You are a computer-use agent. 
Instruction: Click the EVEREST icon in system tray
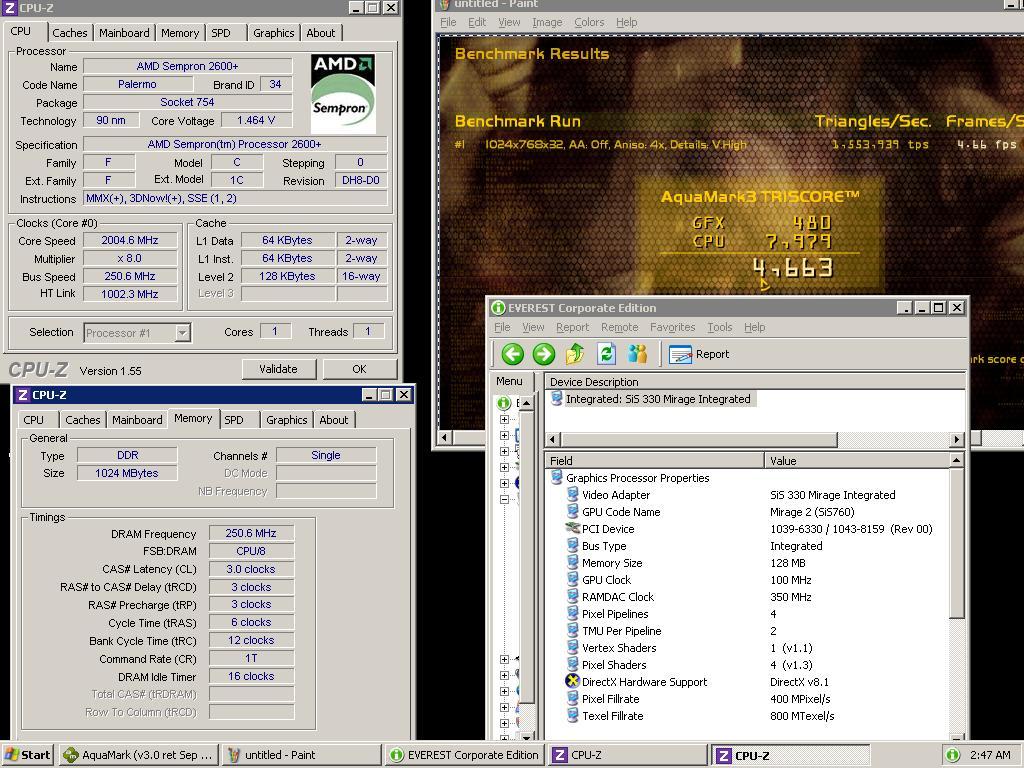point(953,755)
